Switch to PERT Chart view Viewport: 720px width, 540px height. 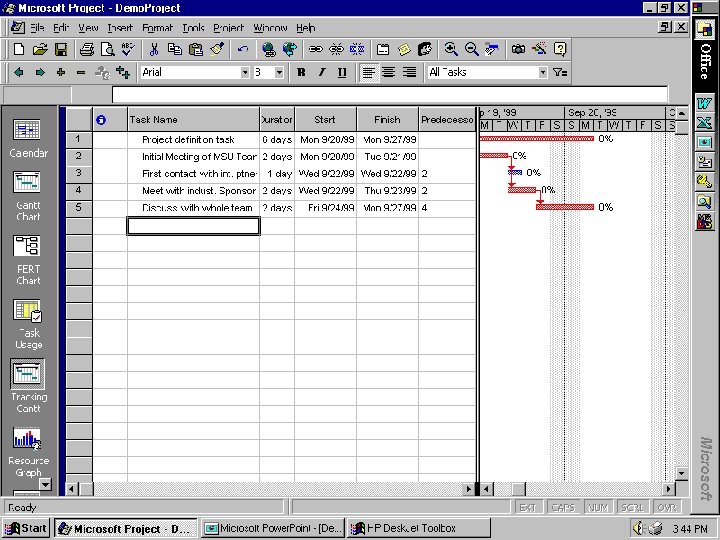point(28,260)
